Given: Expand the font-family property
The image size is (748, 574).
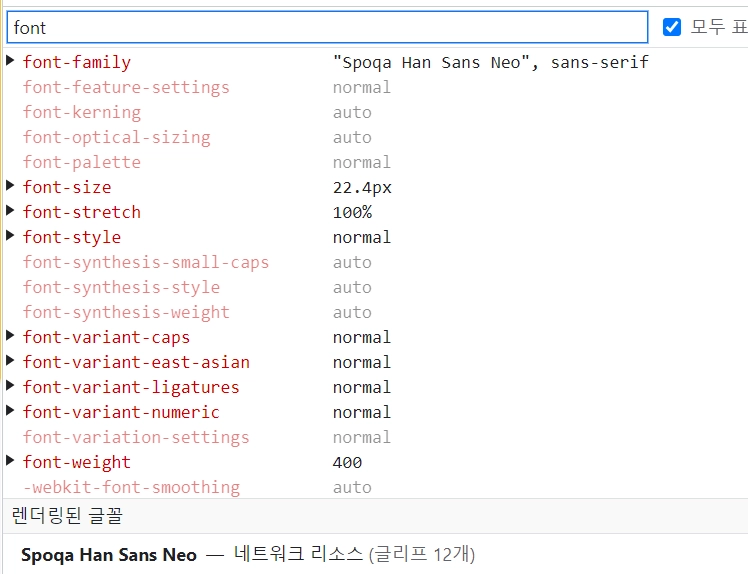Looking at the screenshot, I should tap(10, 62).
